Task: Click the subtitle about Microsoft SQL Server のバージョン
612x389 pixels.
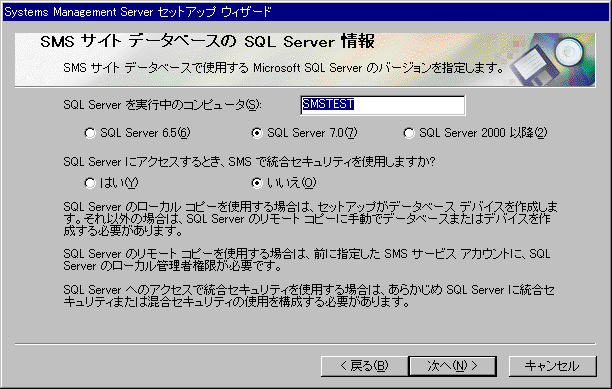Action: [x=284, y=68]
